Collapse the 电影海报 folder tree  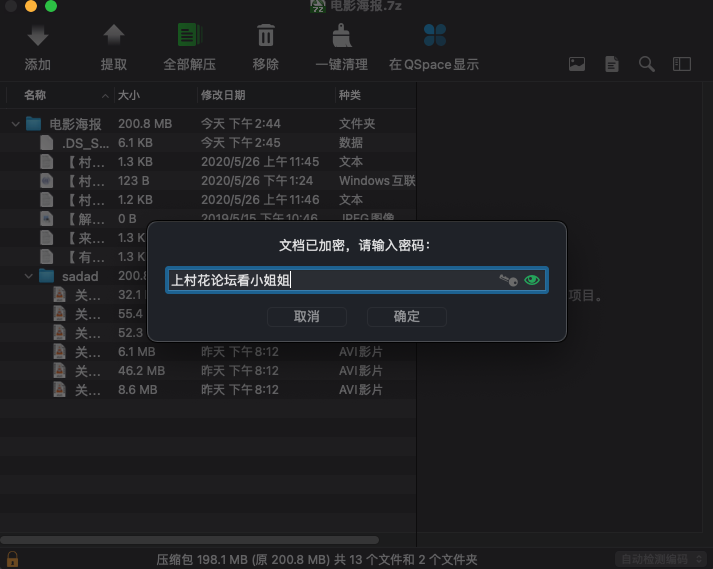click(15, 124)
